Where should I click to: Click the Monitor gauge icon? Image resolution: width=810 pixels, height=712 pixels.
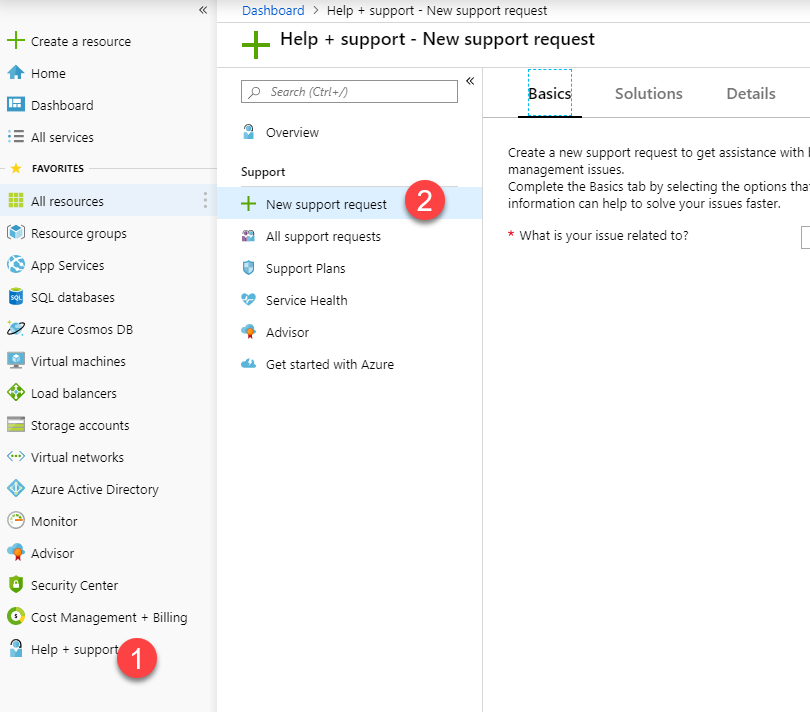tap(16, 521)
